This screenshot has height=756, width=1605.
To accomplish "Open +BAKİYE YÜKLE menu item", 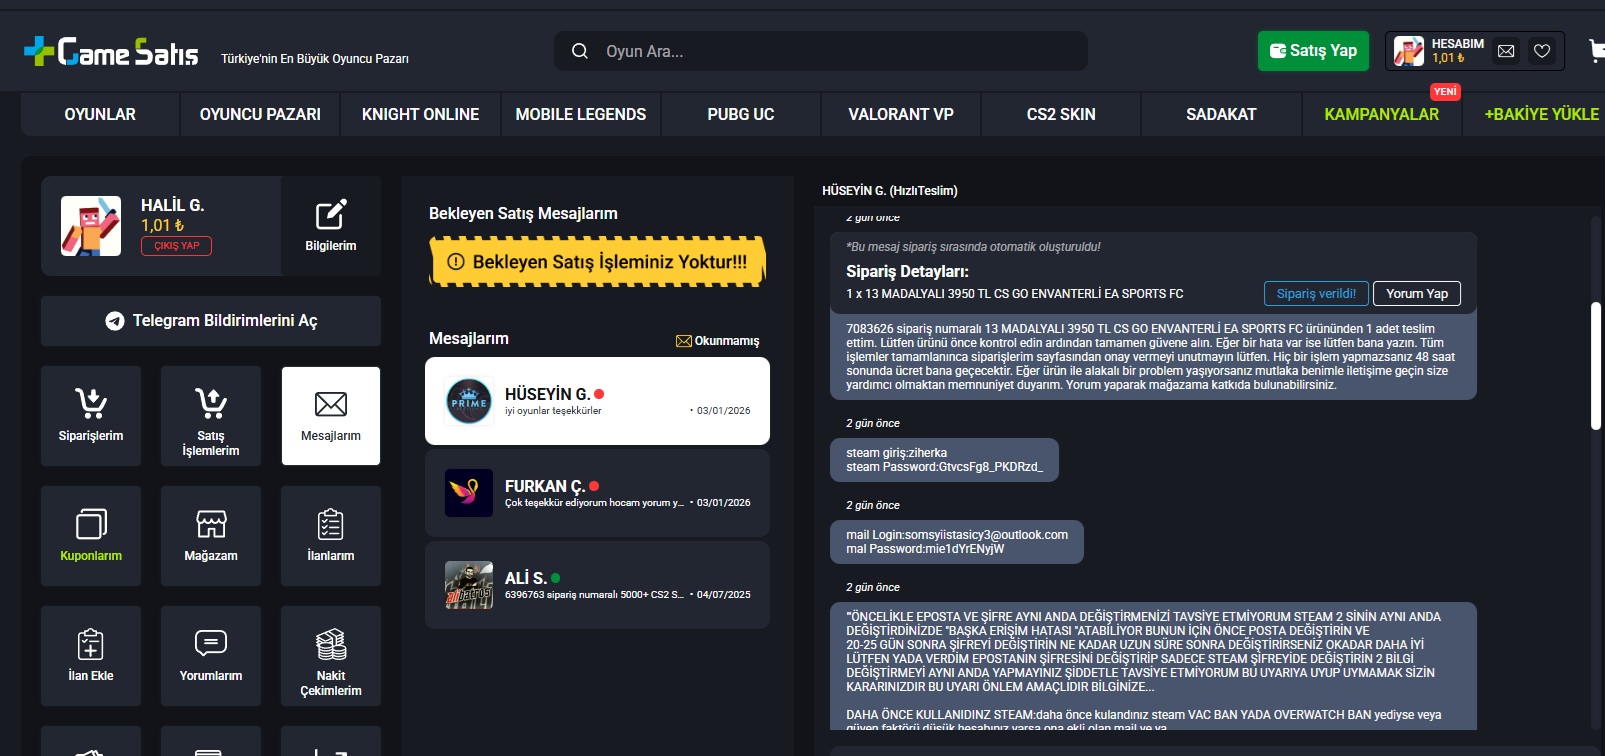I will 1541,115.
